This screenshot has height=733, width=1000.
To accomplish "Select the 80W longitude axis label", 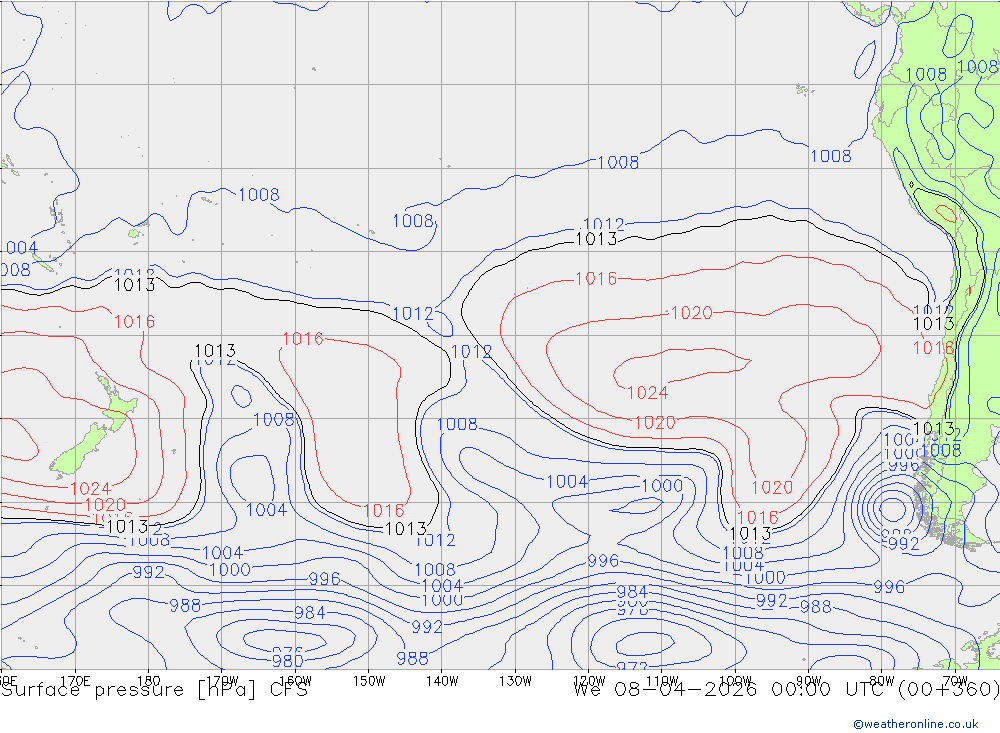I will tap(882, 680).
